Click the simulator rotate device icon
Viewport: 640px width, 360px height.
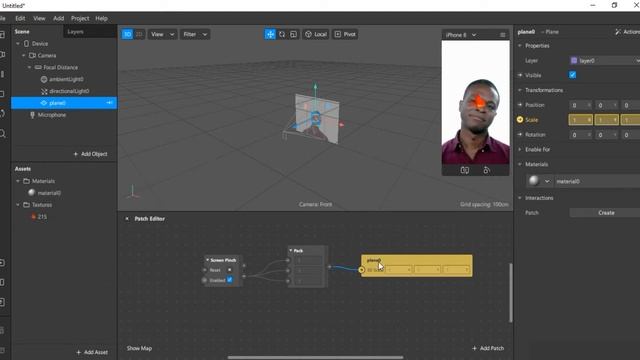[x=487, y=170]
